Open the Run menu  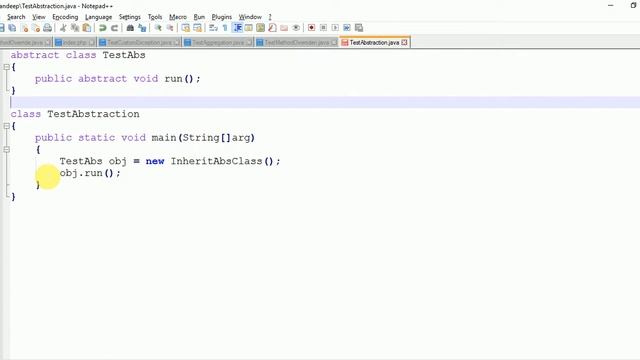[x=199, y=17]
